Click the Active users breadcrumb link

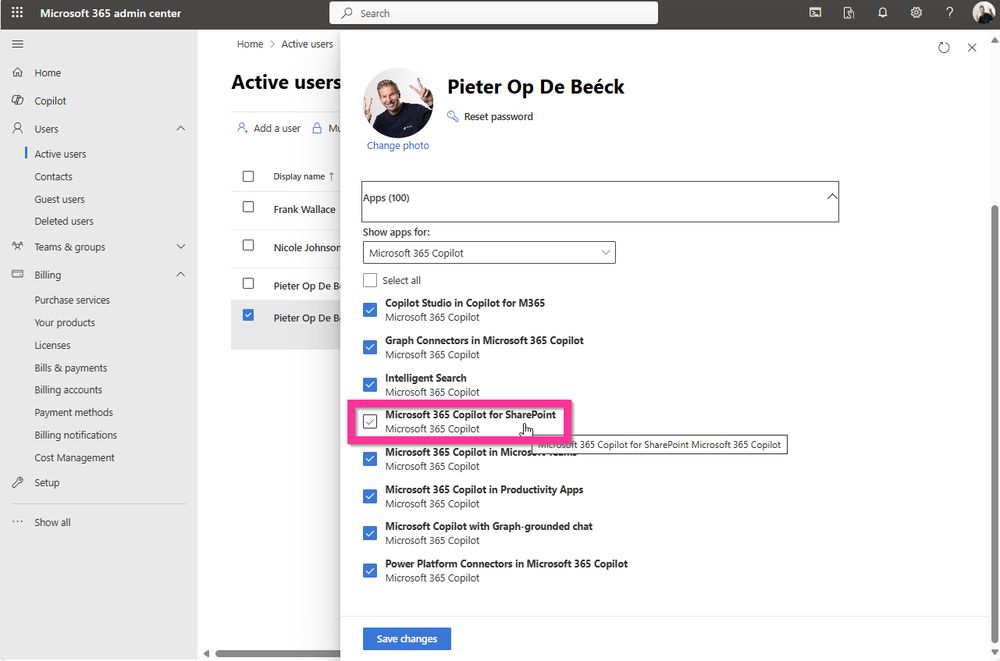pos(307,44)
